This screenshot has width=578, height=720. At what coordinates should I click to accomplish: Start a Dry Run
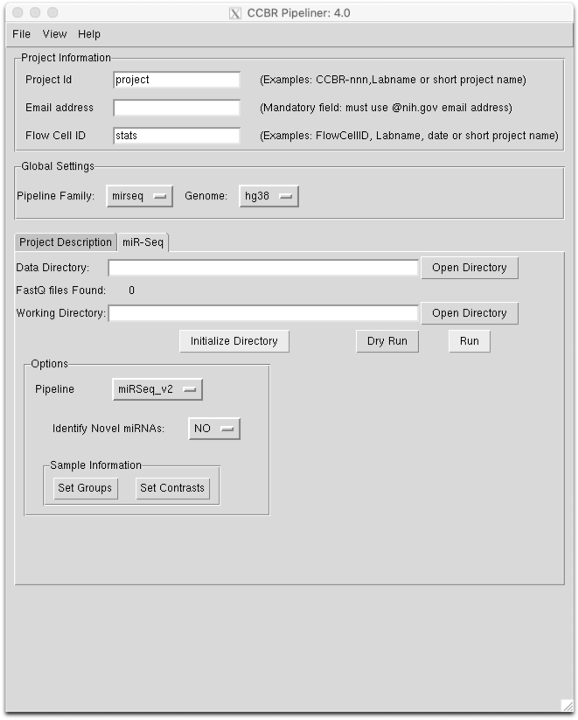coord(387,341)
